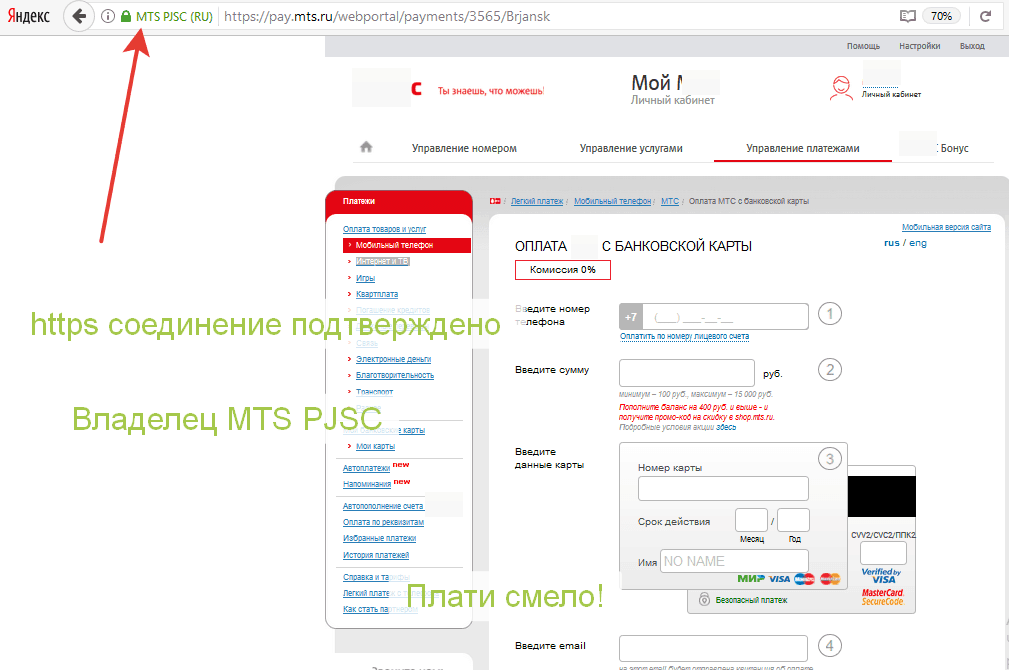This screenshot has height=670, width=1009.
Task: Click the user avatar icon for Личный кабинет
Action: pos(841,89)
